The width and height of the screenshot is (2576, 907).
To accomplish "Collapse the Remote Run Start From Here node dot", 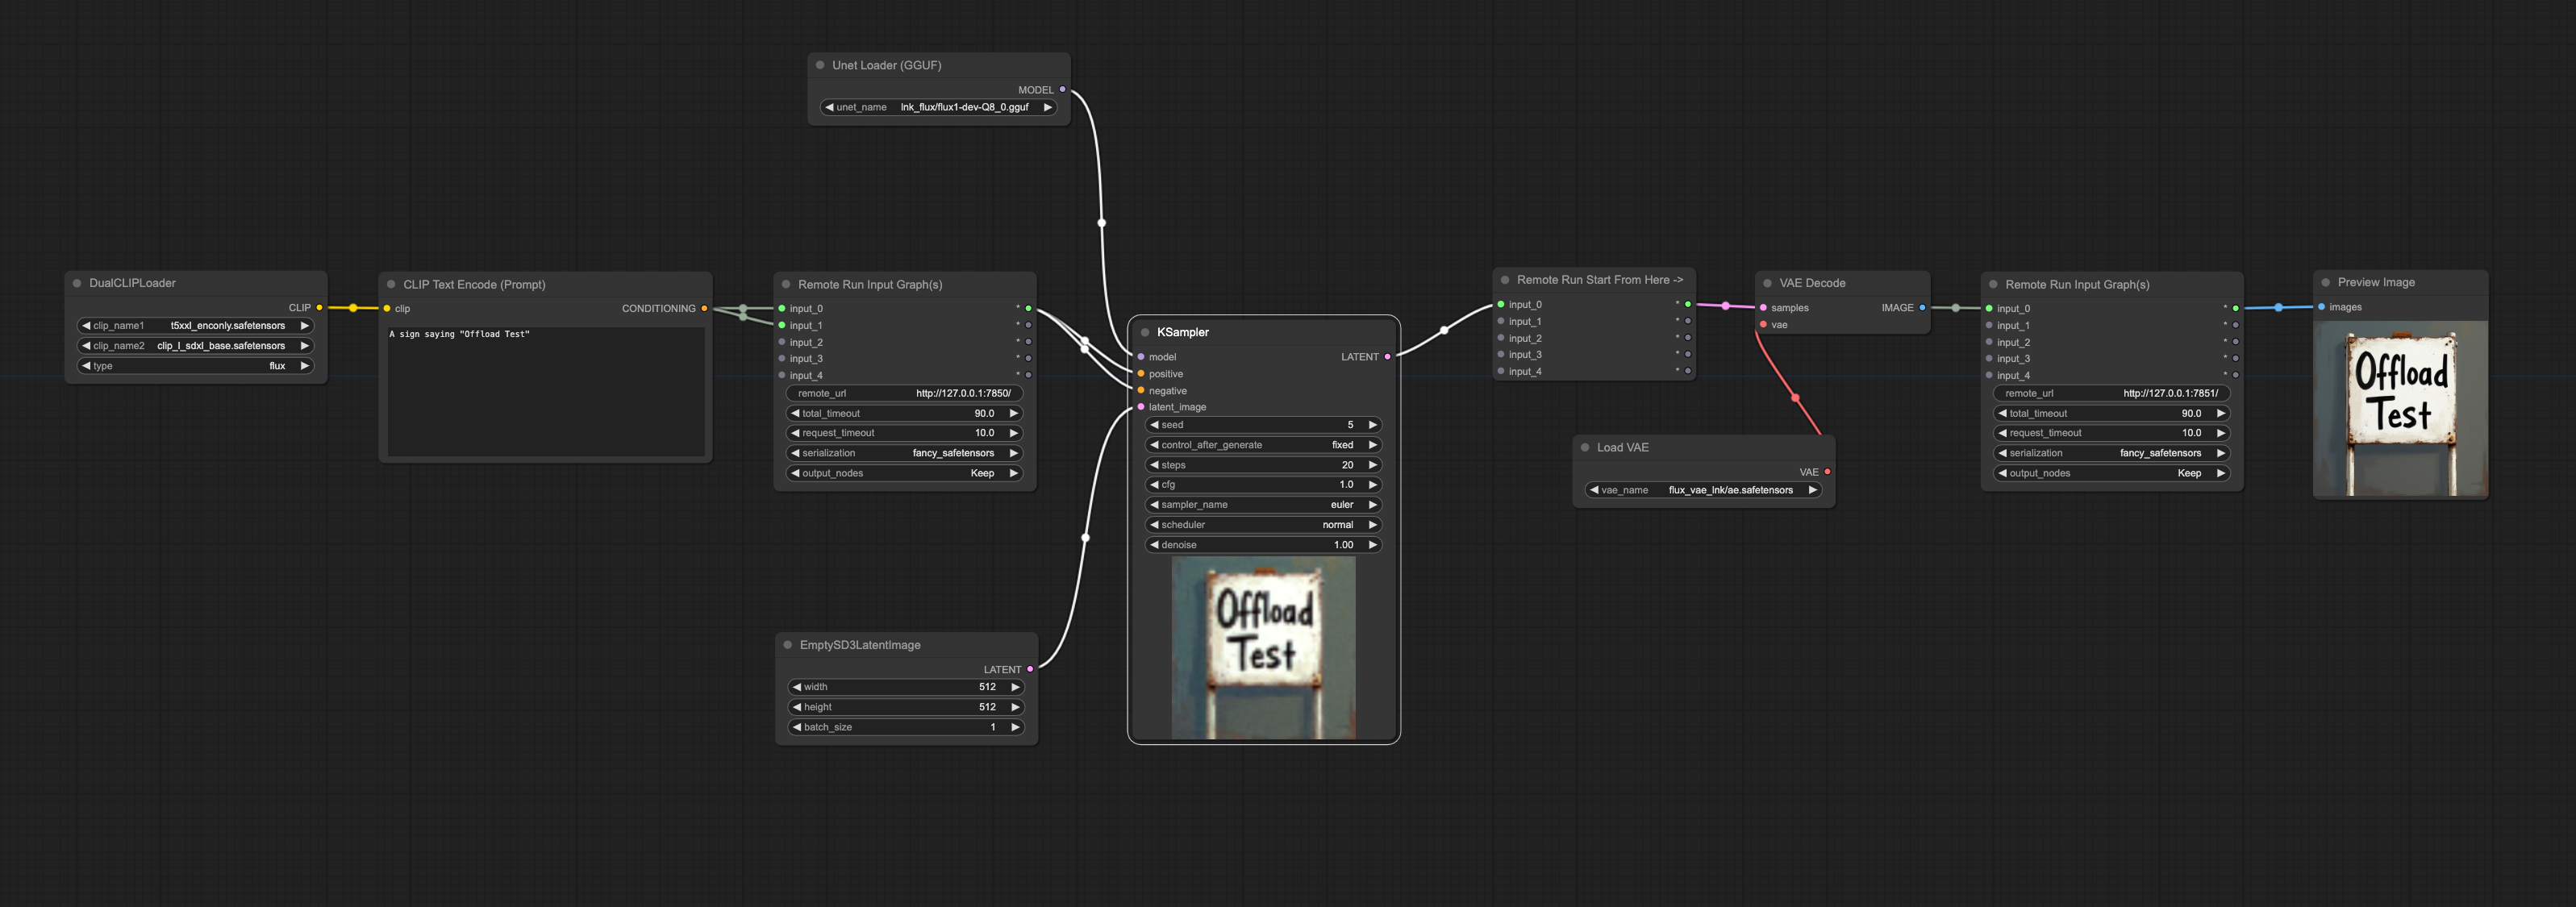I will pos(1505,280).
